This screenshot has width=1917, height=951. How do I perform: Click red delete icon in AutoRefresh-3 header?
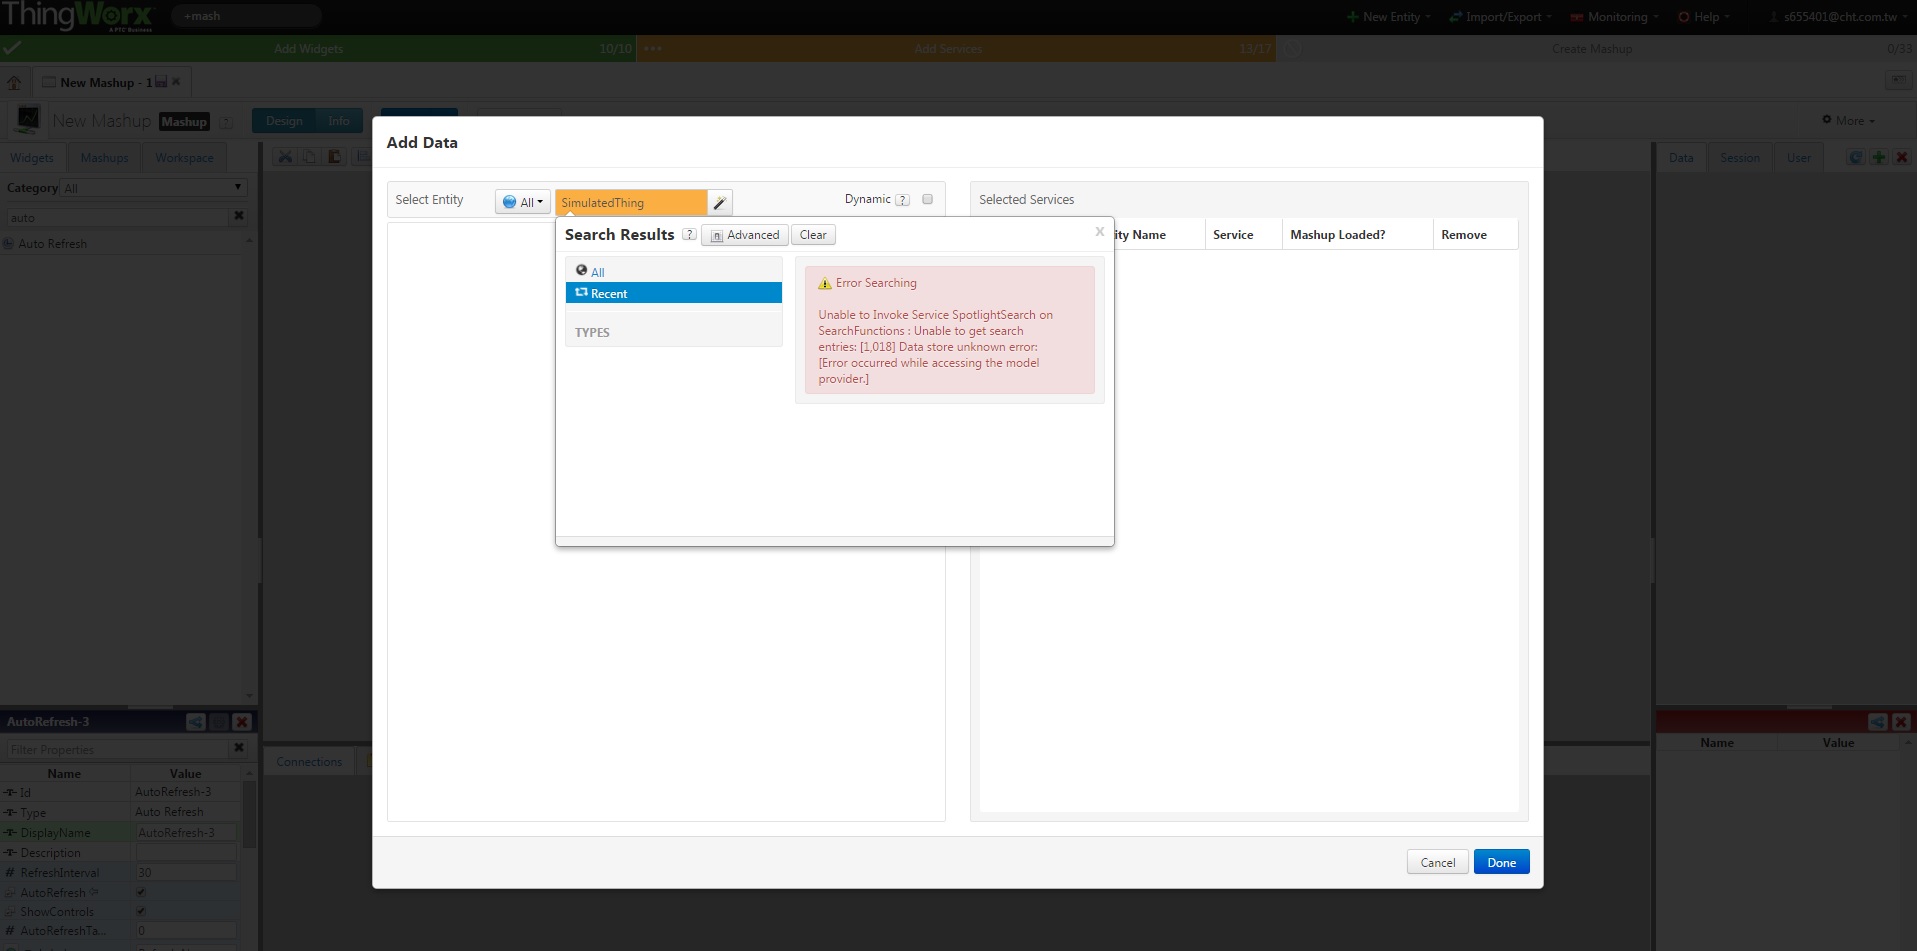pos(242,721)
